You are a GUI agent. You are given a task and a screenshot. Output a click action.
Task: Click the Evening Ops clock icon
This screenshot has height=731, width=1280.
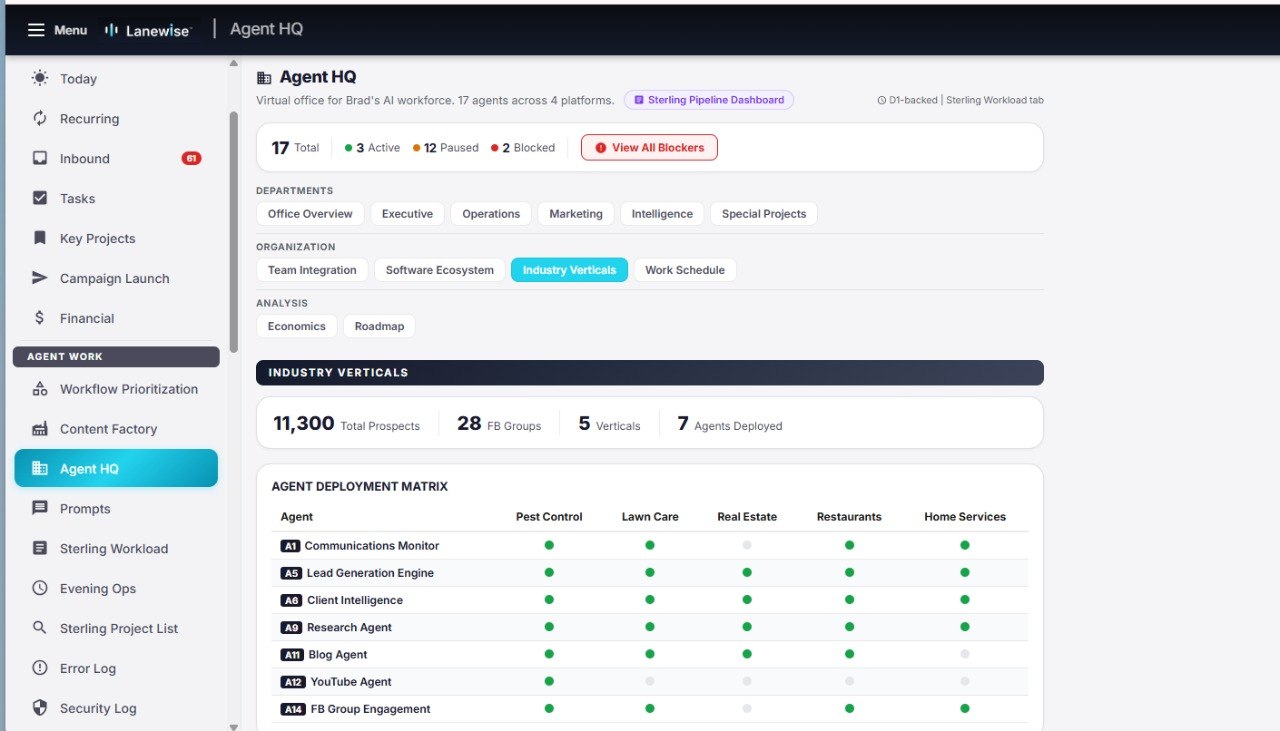[x=40, y=588]
